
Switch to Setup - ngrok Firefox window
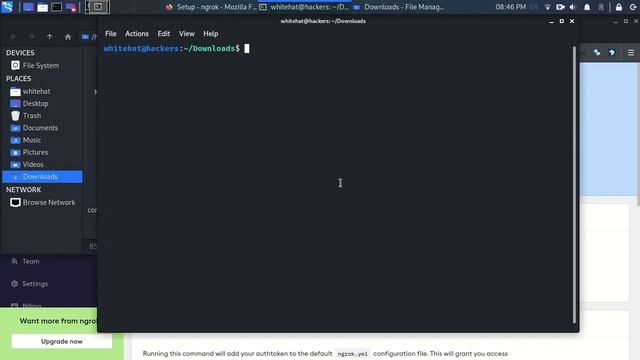211,7
